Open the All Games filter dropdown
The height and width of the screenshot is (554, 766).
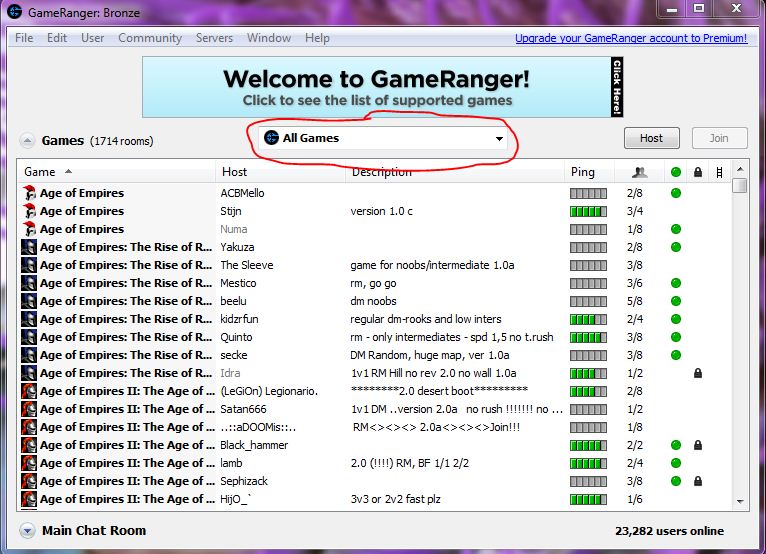(382, 139)
